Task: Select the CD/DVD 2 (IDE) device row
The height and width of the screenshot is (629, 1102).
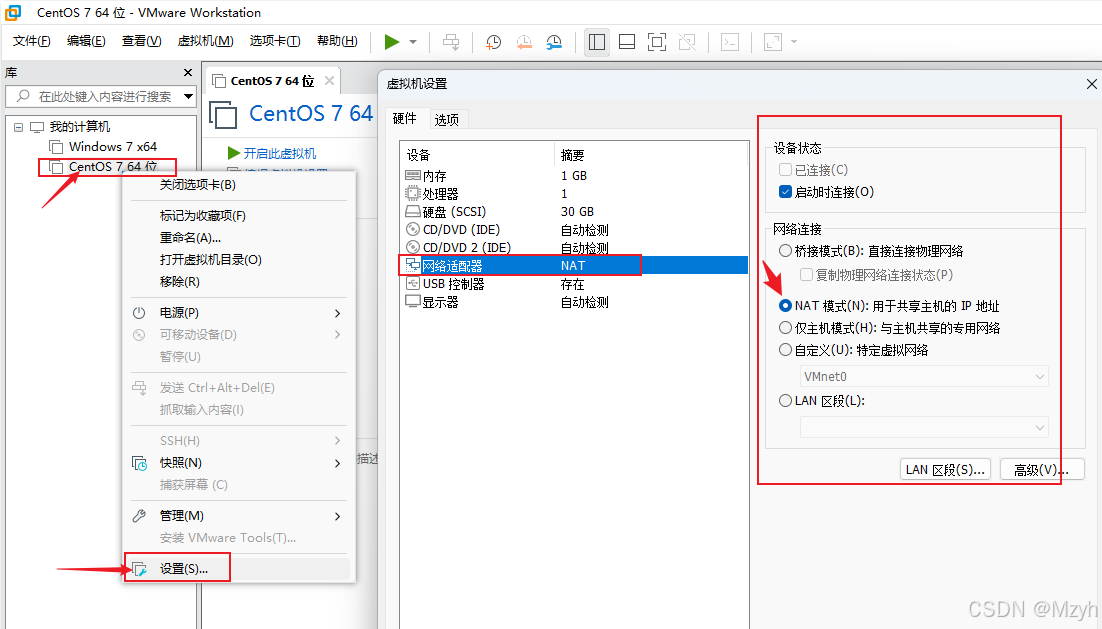Action: click(574, 247)
